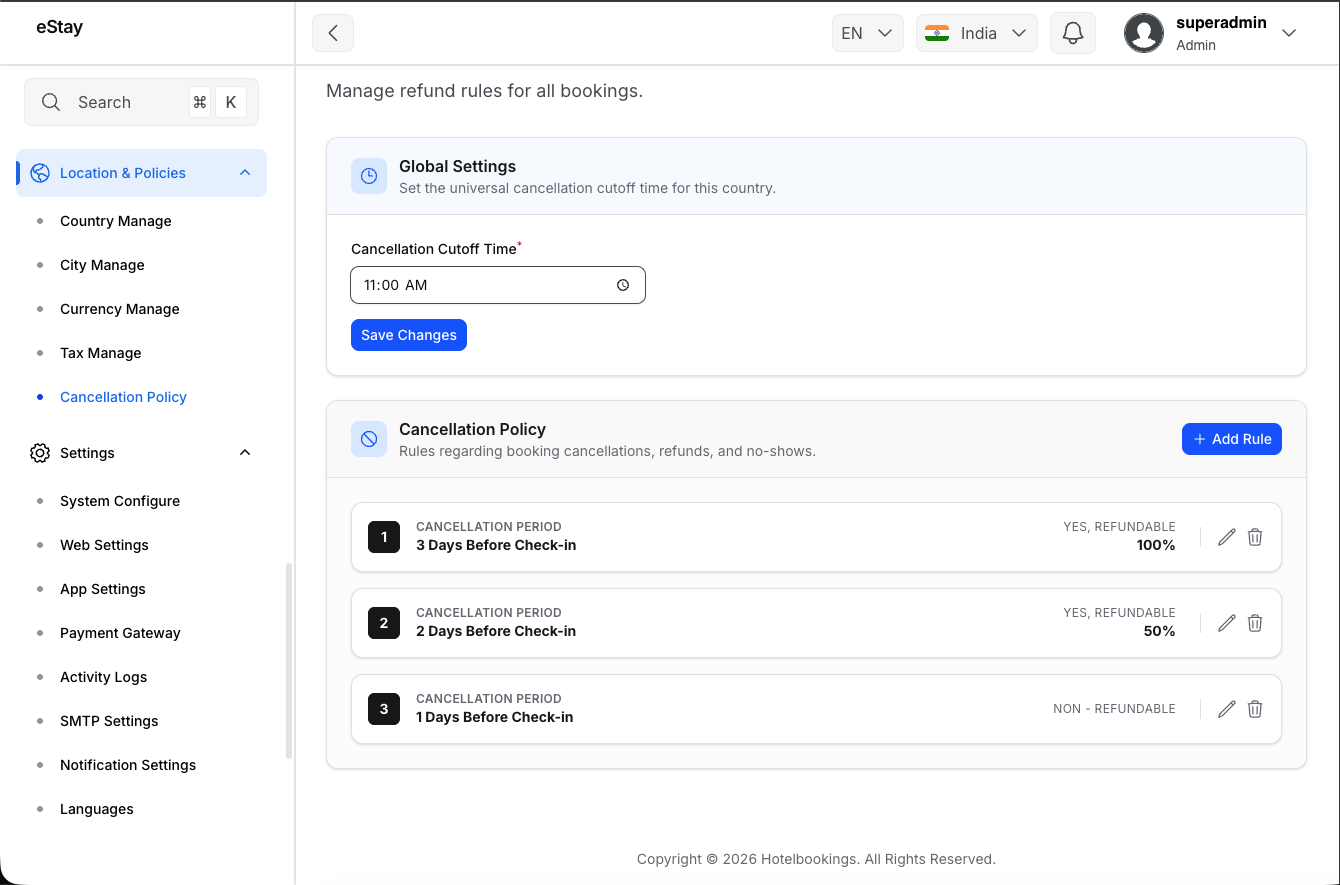Click '1 Days Before Check-in' text
This screenshot has height=885, width=1340.
click(495, 718)
